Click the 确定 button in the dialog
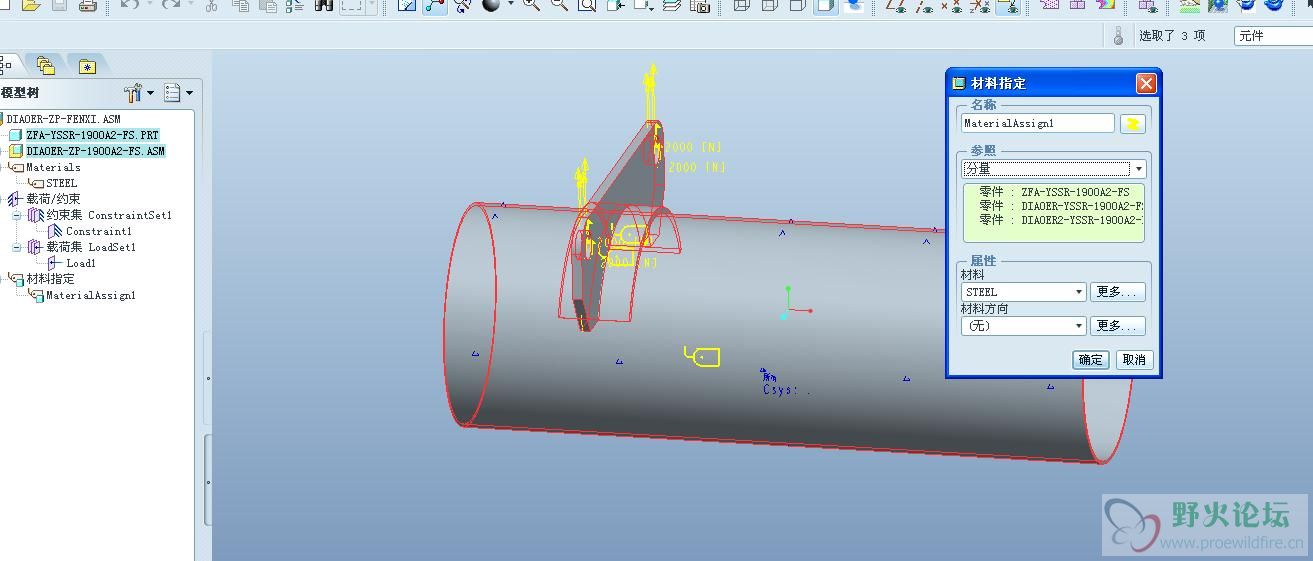The width and height of the screenshot is (1313, 561). pyautogui.click(x=1091, y=360)
